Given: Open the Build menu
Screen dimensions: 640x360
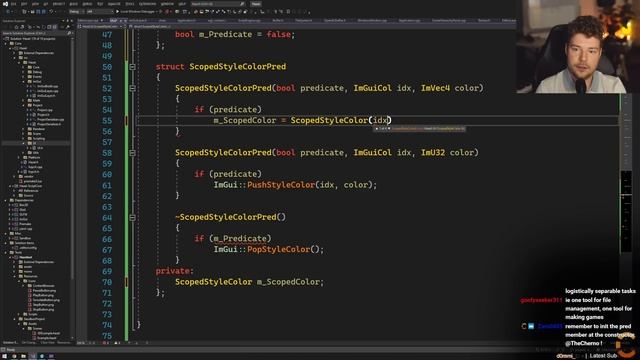Looking at the screenshot, I should 73,4.
